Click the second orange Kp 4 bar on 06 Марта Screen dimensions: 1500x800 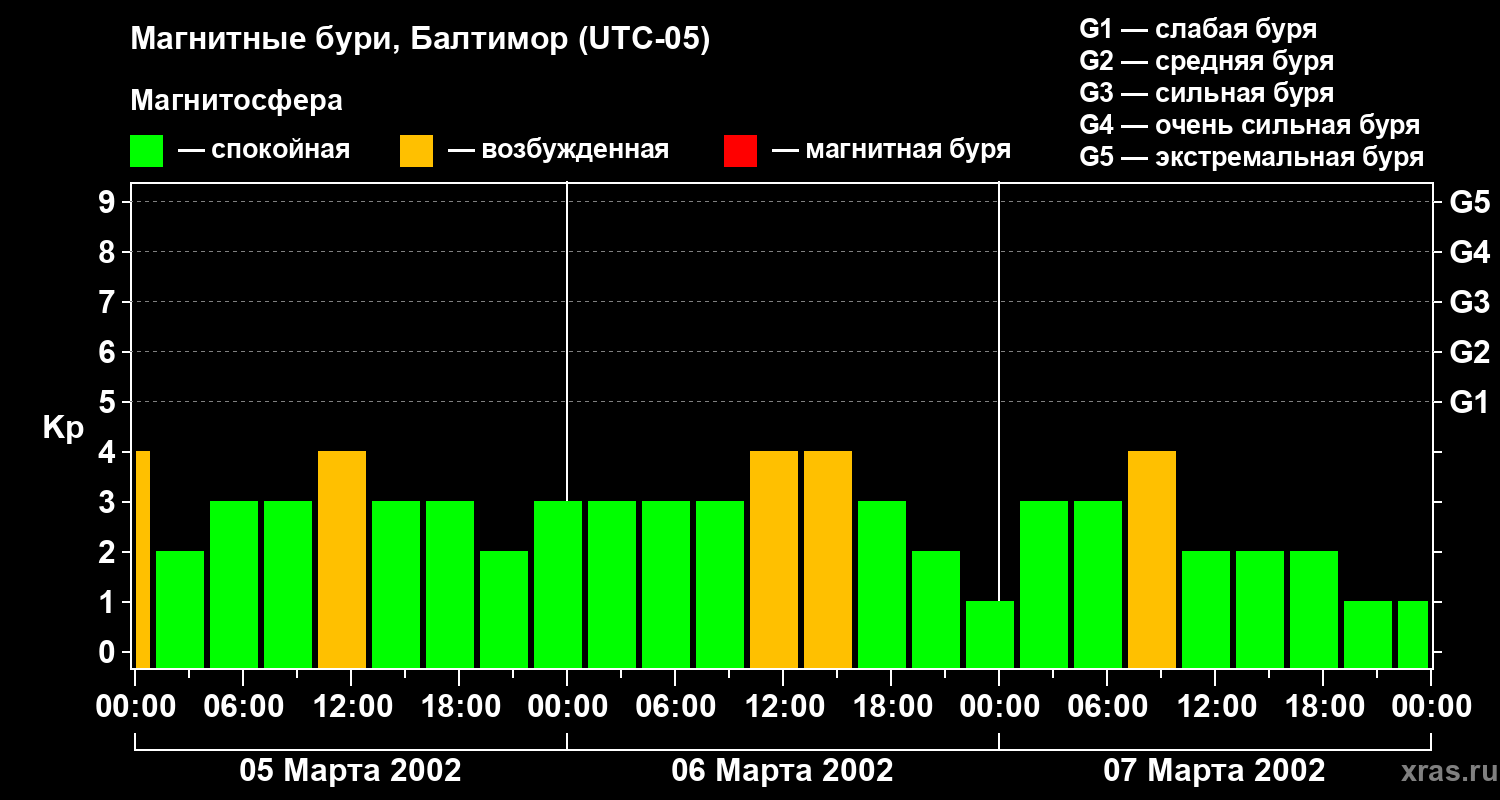(828, 559)
